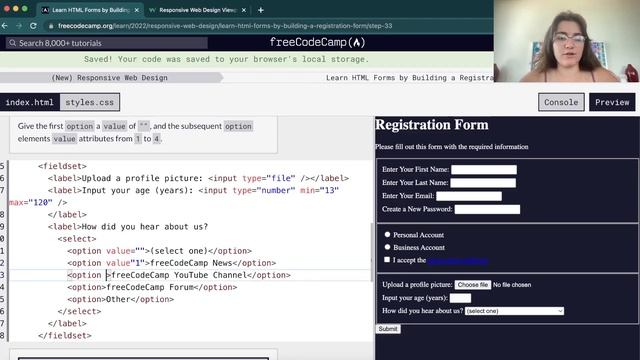Click the freeCodeCamp logo in the header
The width and height of the screenshot is (640, 360).
tap(317, 42)
